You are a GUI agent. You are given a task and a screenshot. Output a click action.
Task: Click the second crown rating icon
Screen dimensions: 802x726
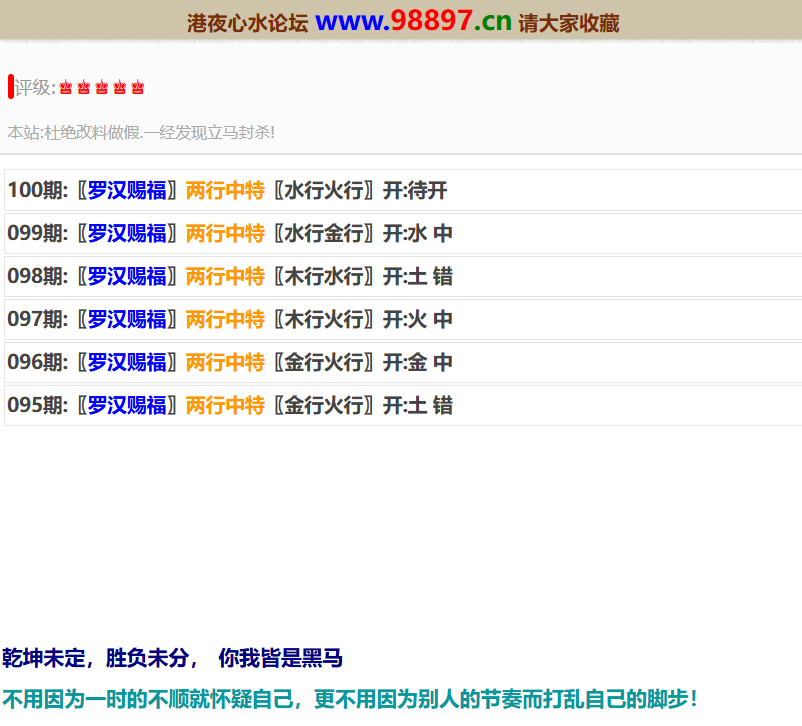click(x=84, y=88)
